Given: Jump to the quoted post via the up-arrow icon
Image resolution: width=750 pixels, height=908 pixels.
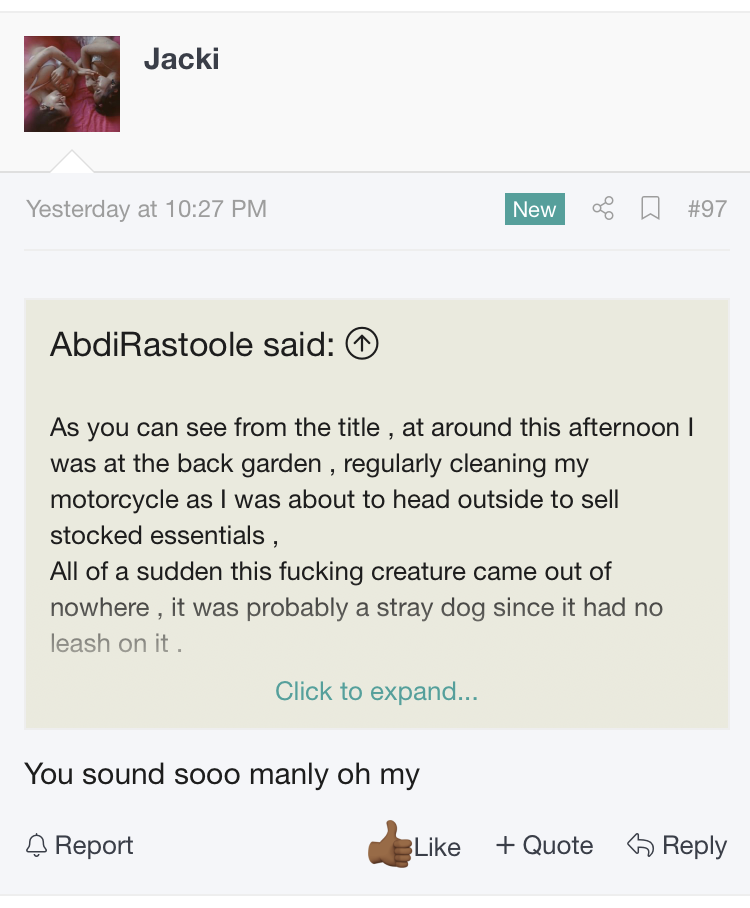Looking at the screenshot, I should pyautogui.click(x=362, y=343).
